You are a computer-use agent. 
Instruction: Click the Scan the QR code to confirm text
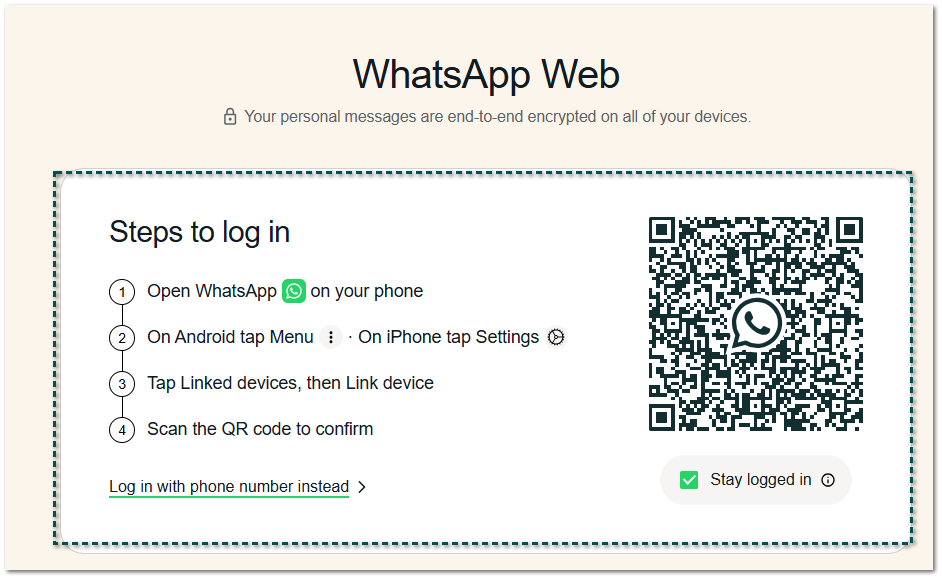[260, 430]
